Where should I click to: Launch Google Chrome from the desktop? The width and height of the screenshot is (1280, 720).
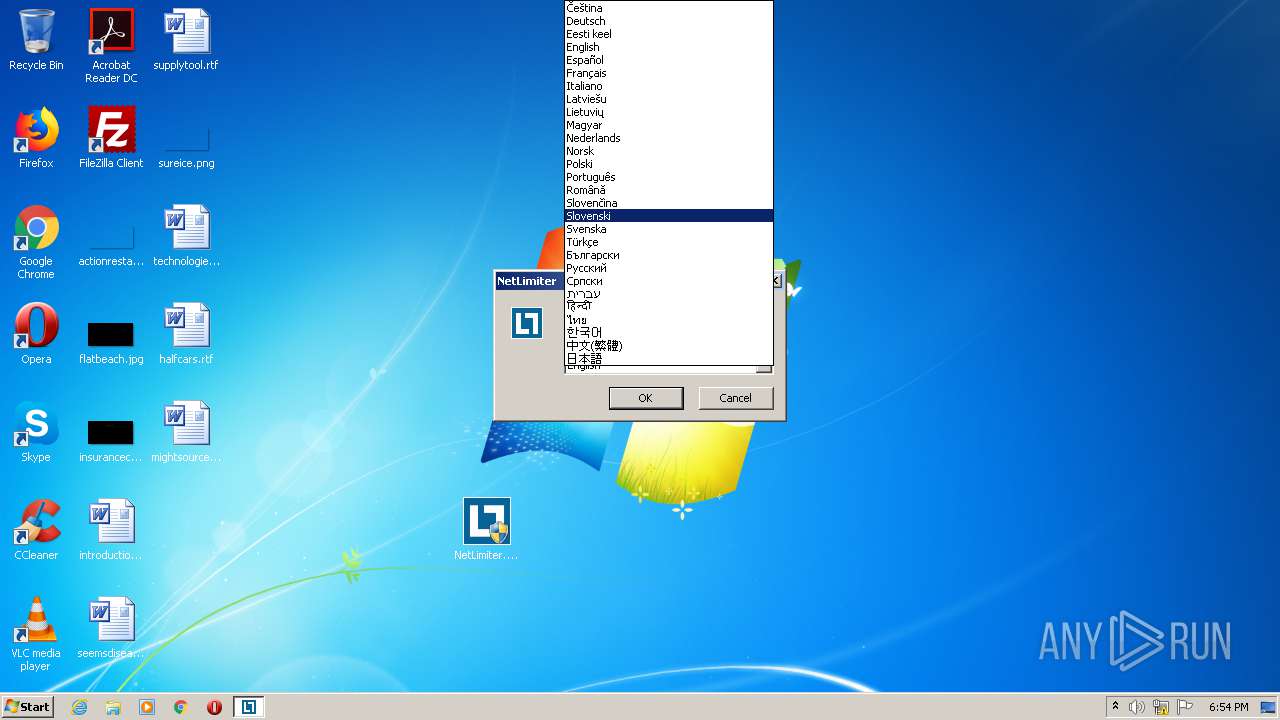click(36, 242)
